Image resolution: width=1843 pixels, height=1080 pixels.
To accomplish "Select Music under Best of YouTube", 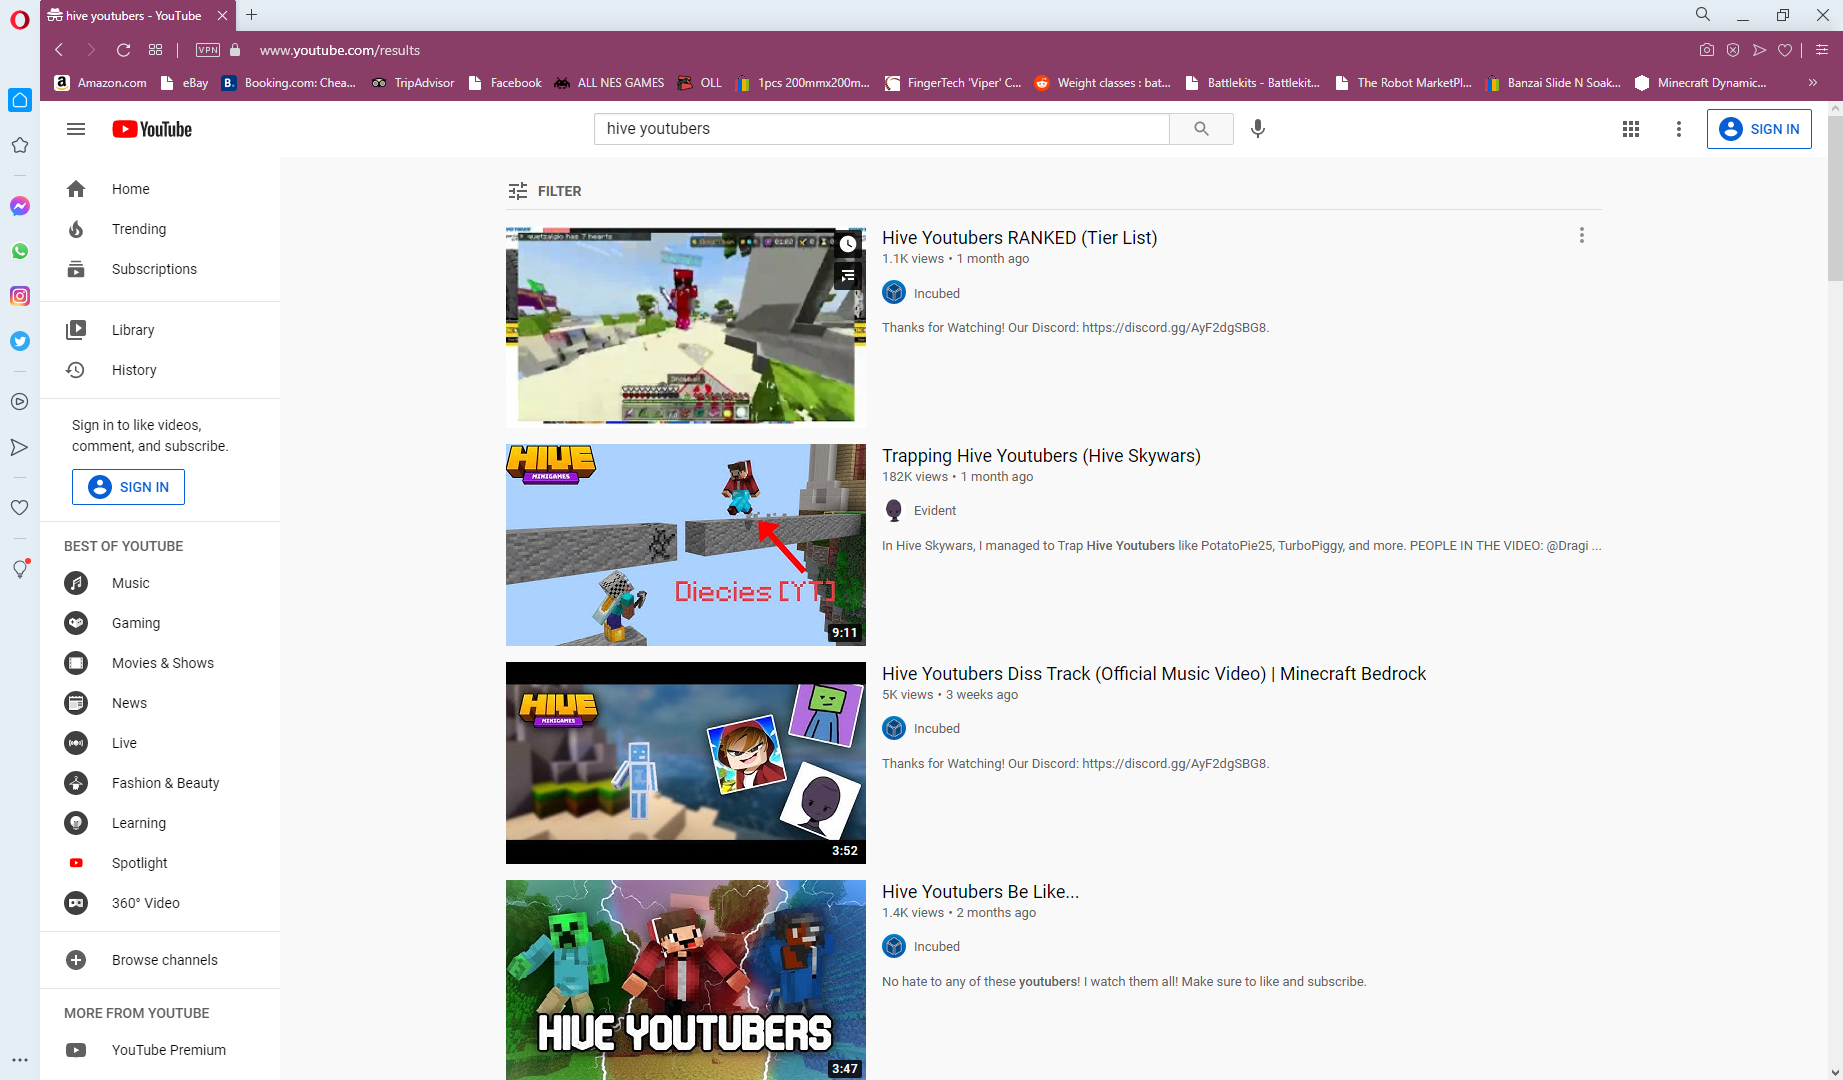I will pyautogui.click(x=160, y=583).
